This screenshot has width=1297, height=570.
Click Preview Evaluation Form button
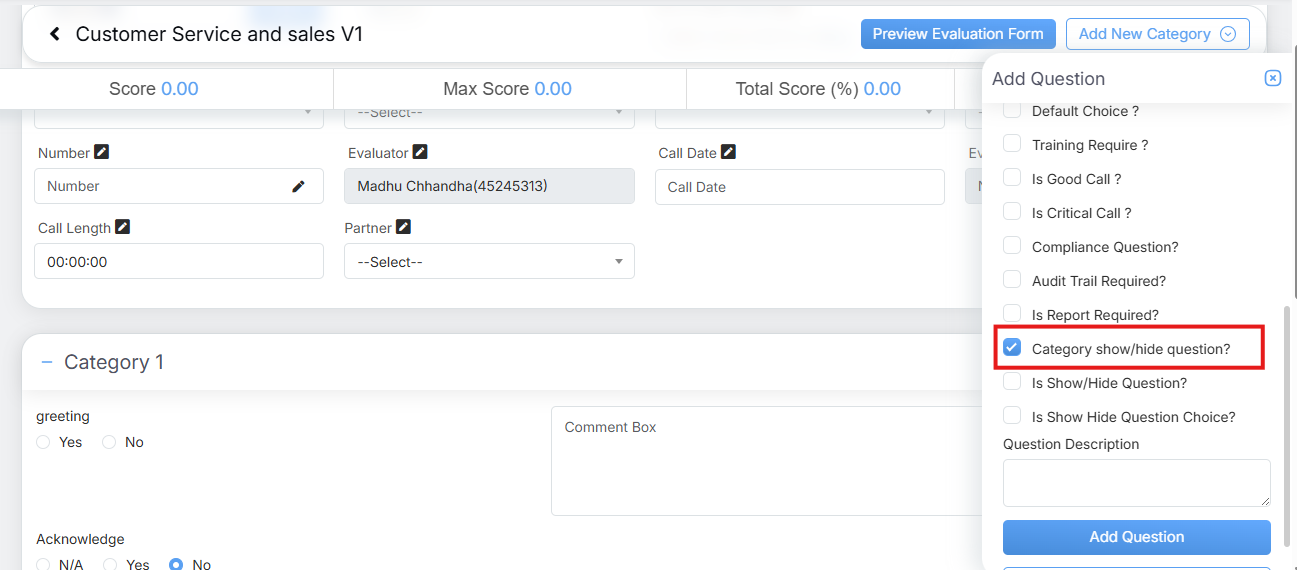point(957,34)
